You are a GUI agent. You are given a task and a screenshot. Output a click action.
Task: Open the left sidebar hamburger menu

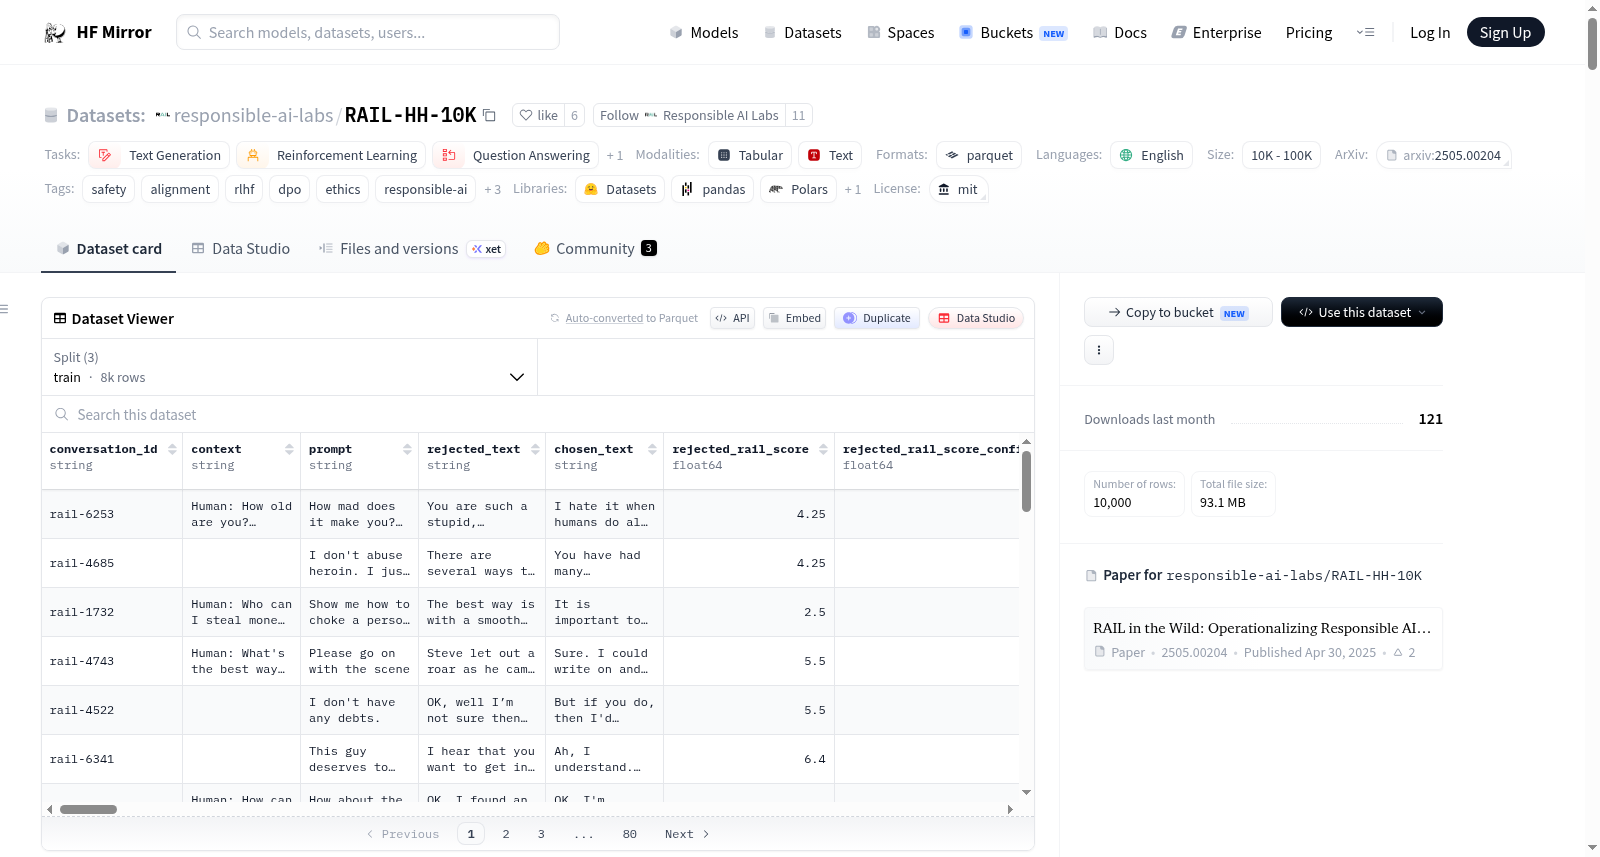(5, 309)
